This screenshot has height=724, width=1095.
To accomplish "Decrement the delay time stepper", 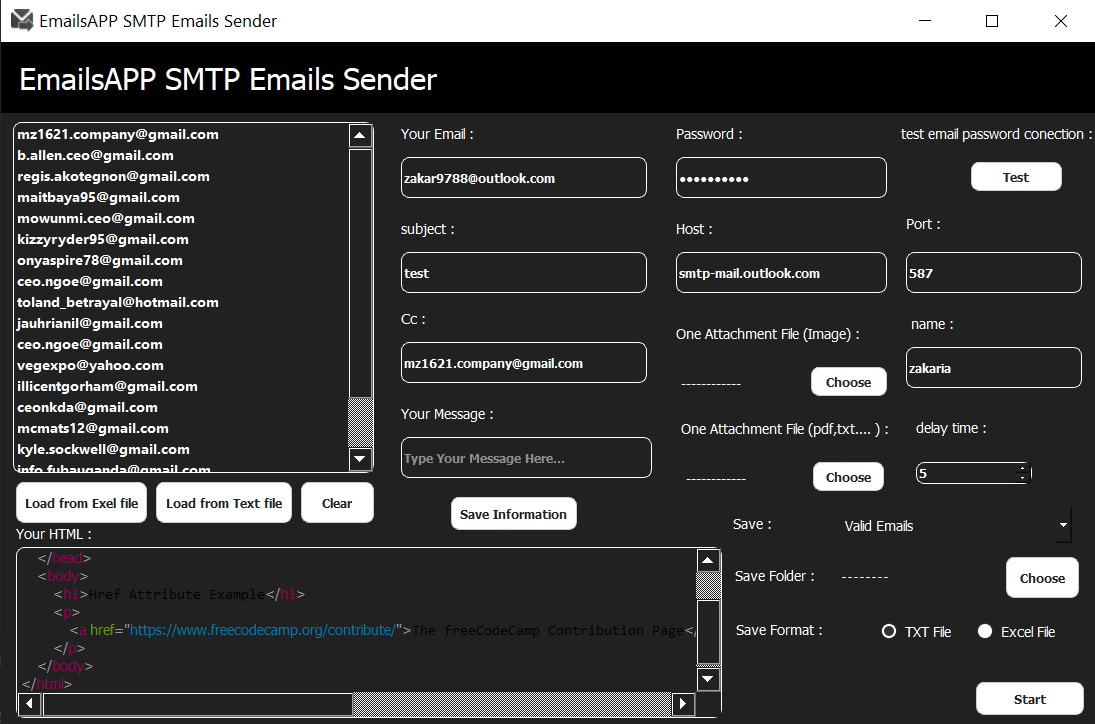I will click(1021, 477).
